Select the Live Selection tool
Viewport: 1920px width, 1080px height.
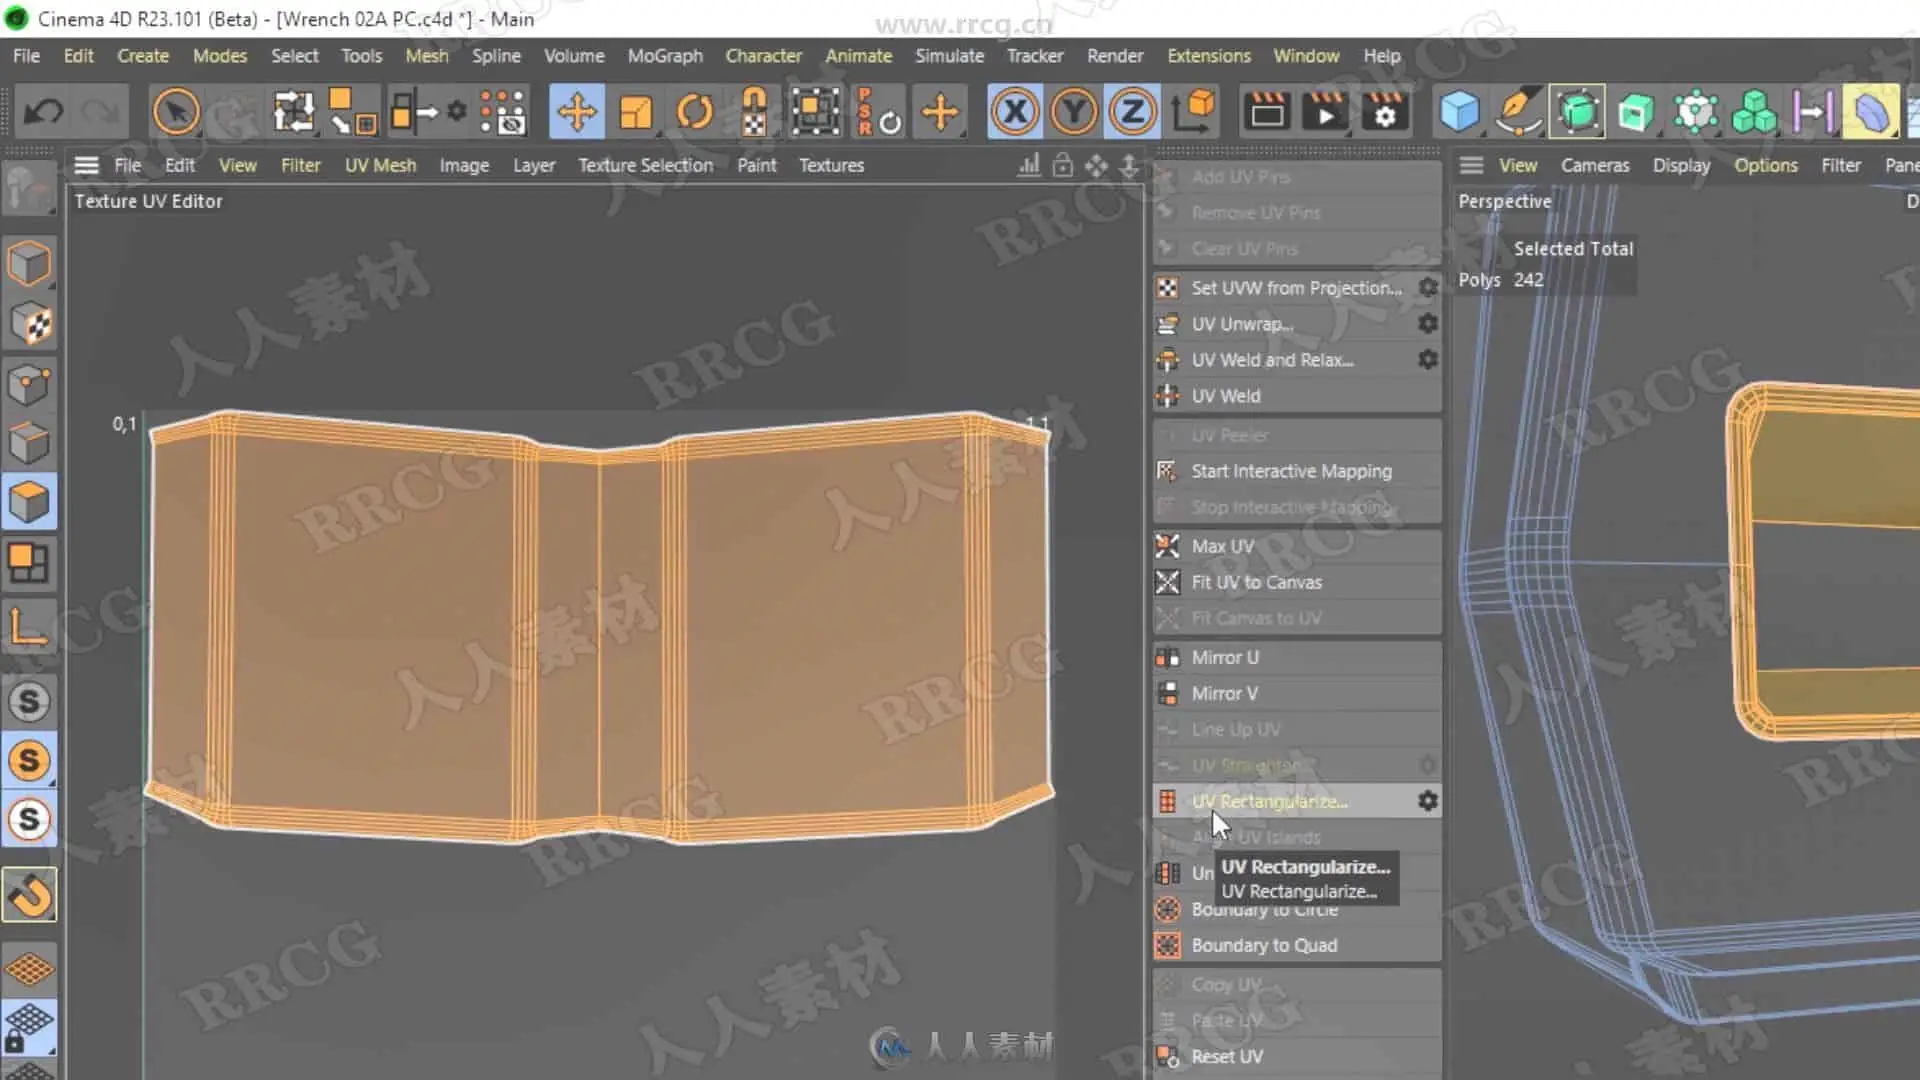coord(176,112)
